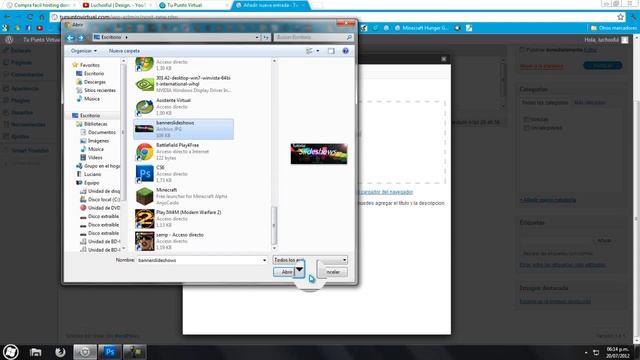Viewport: 640px width, 360px height.
Task: Open the Nombre filename dropdown arrow
Action: pos(264,260)
